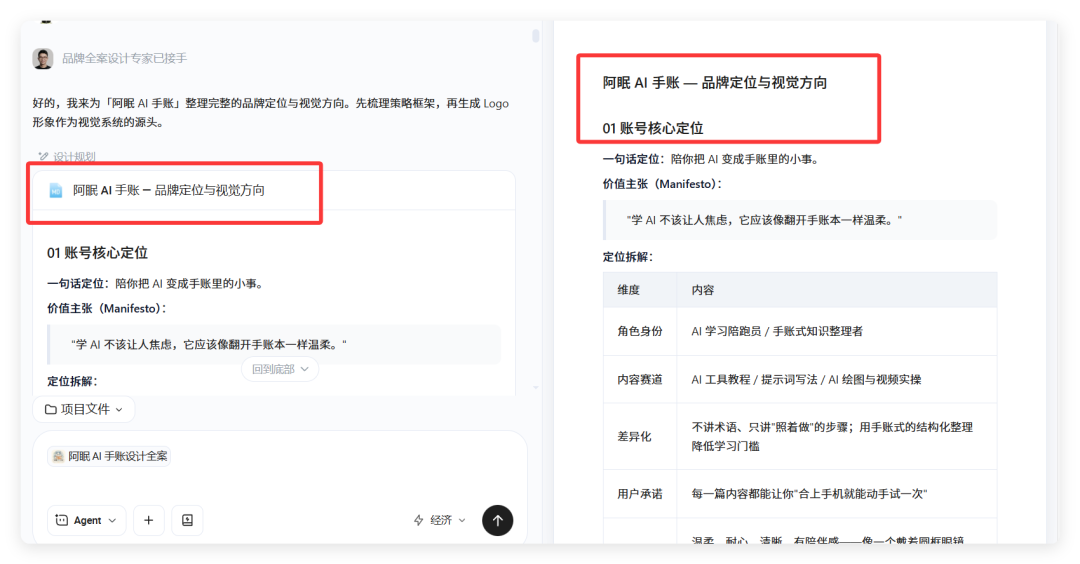Click 一句话定位 line in chat card

pos(156,283)
